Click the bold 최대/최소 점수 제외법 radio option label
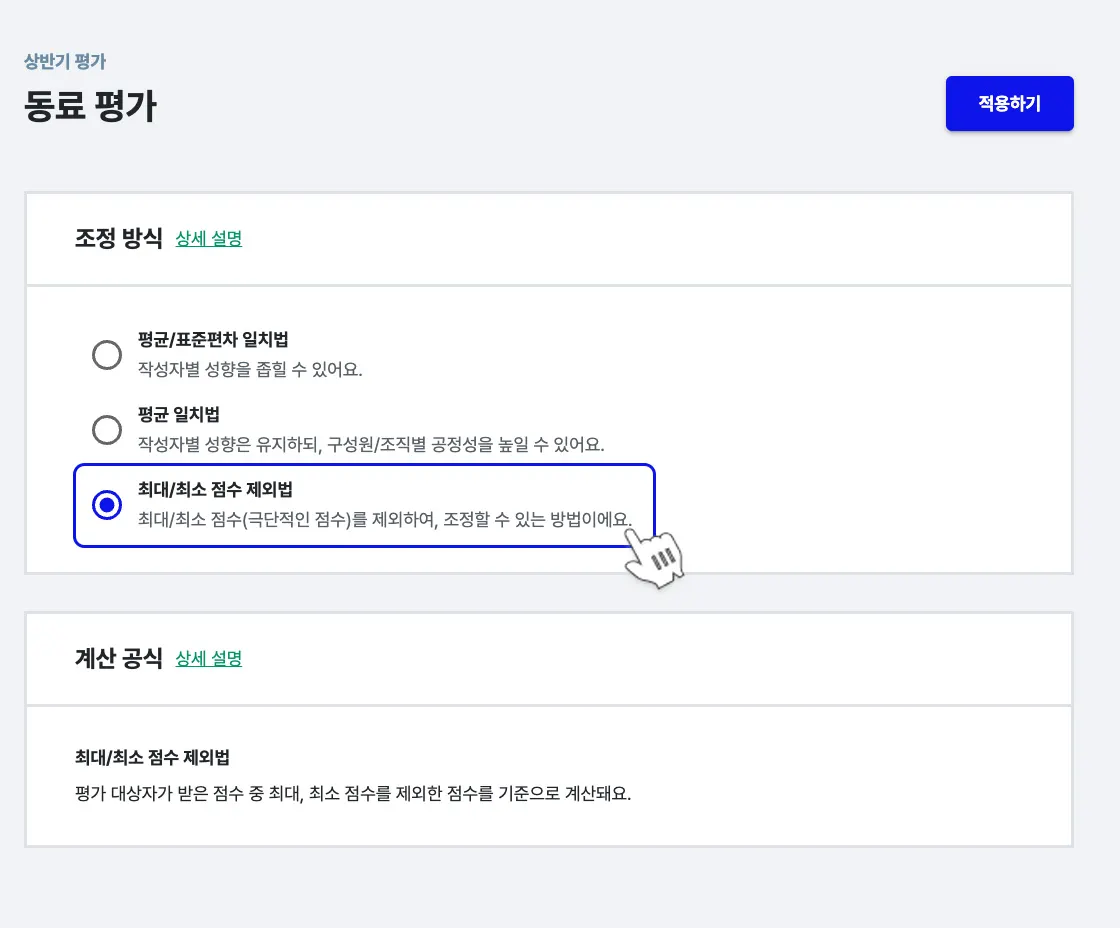Screen dimensions: 1120x928 (221, 490)
